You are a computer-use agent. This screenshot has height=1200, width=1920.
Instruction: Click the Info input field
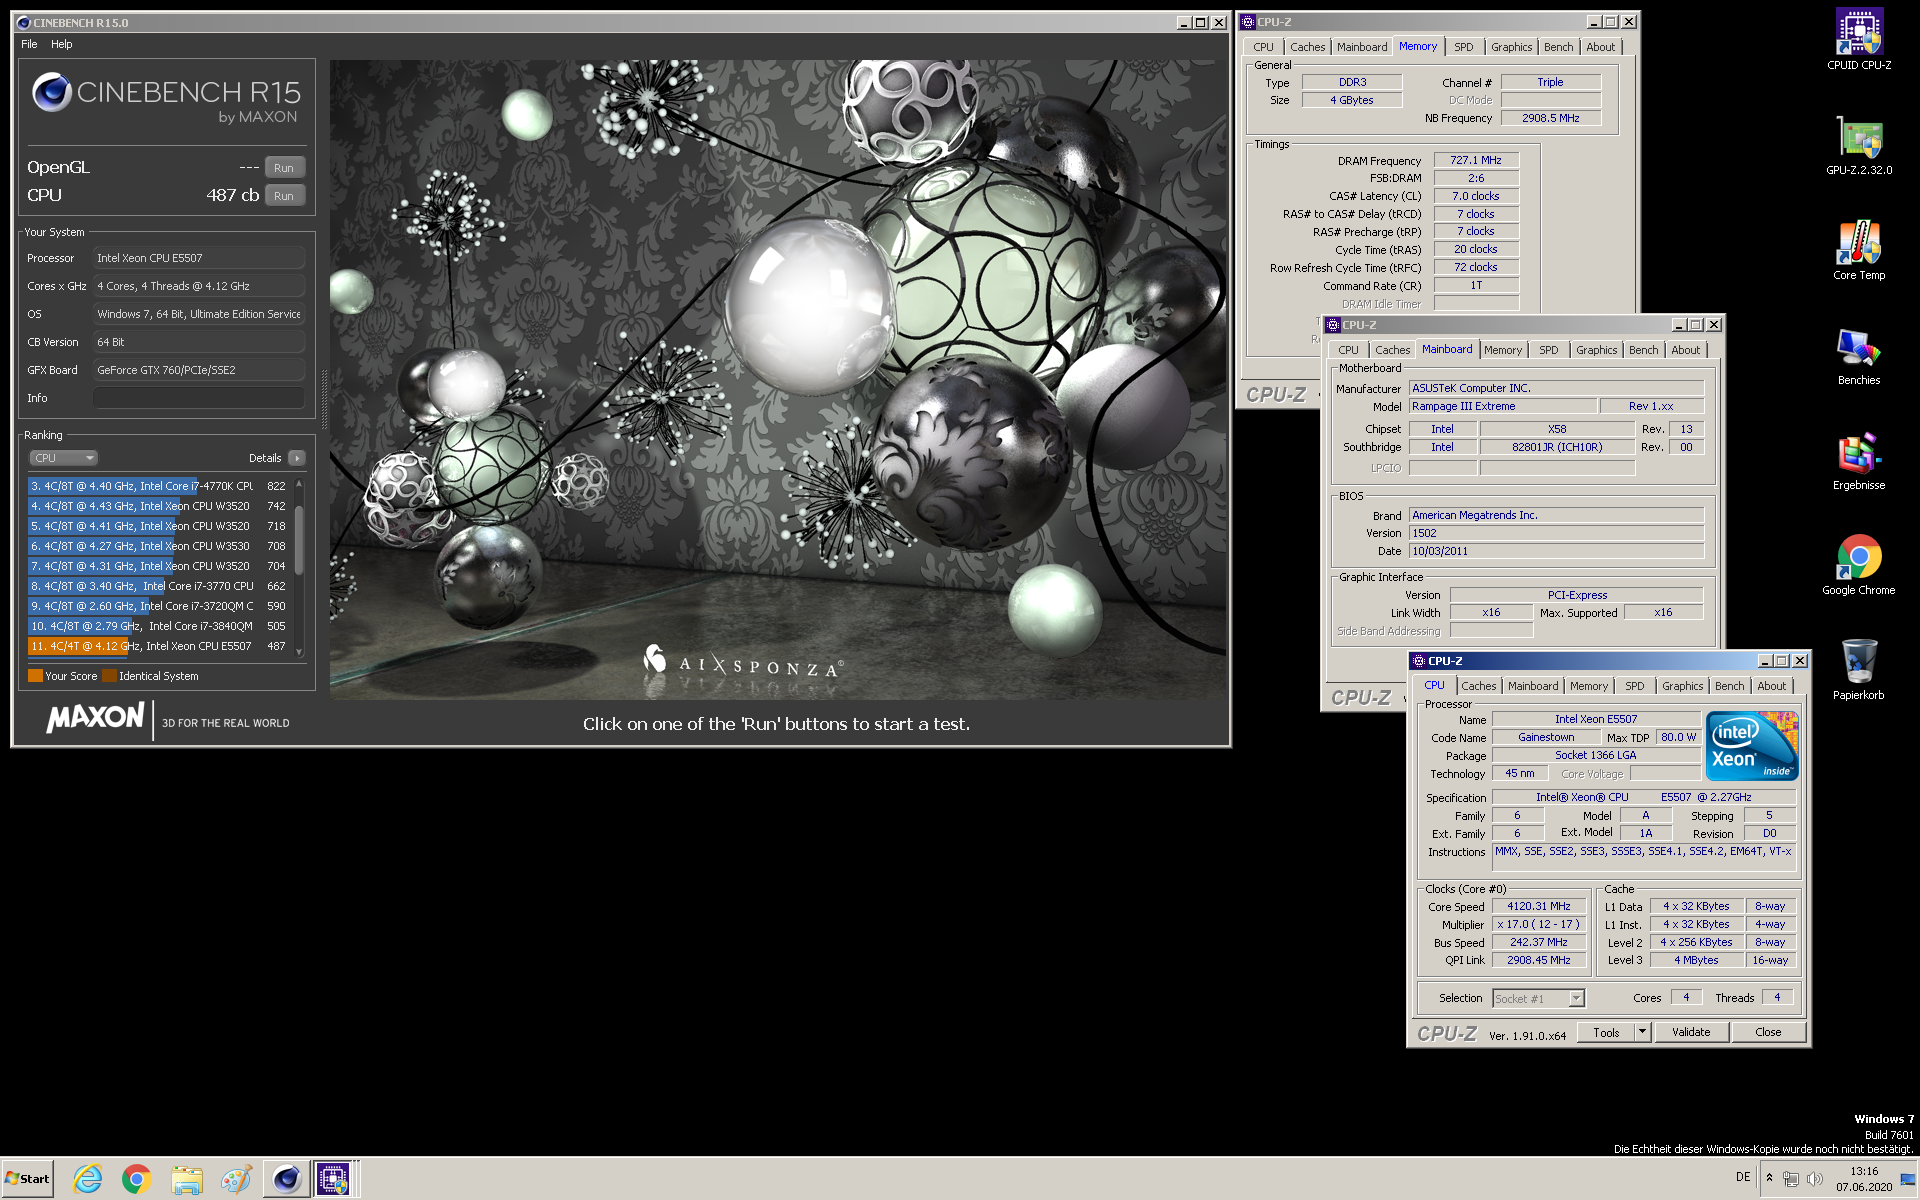198,398
